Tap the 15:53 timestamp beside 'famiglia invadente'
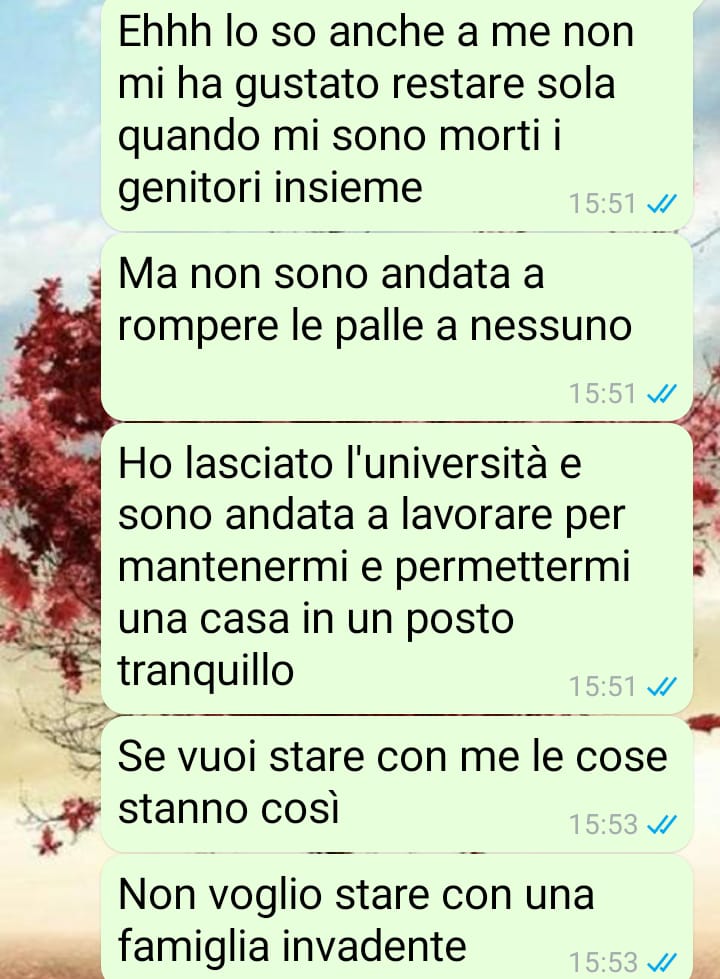 (603, 962)
